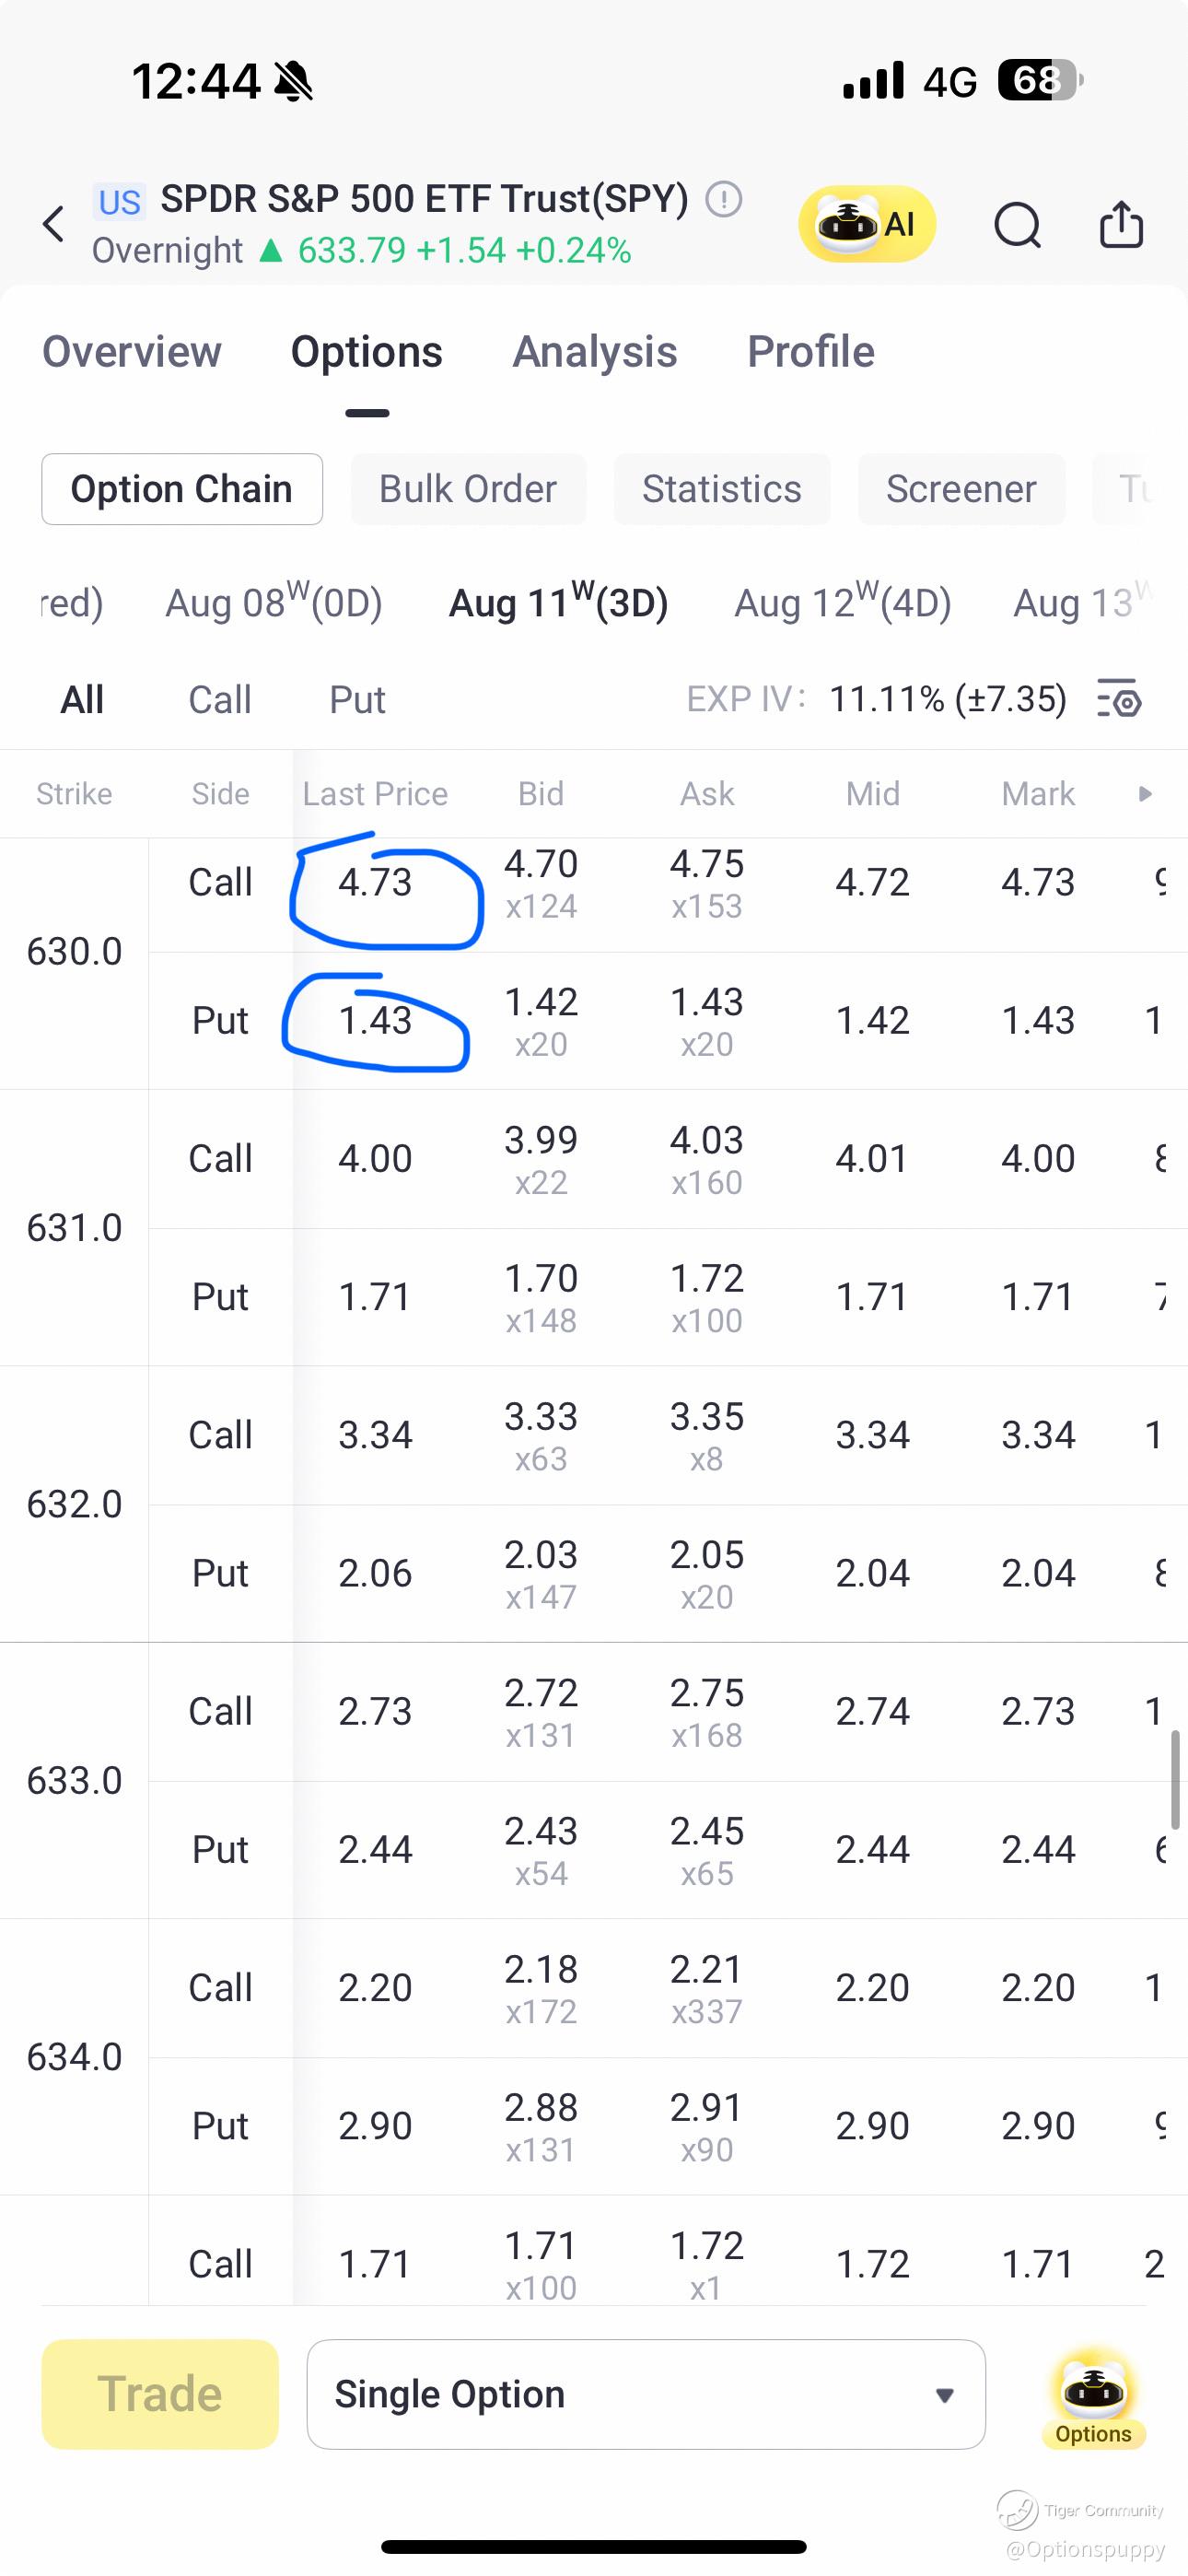Open the Tiger AI assistant

pos(866,224)
